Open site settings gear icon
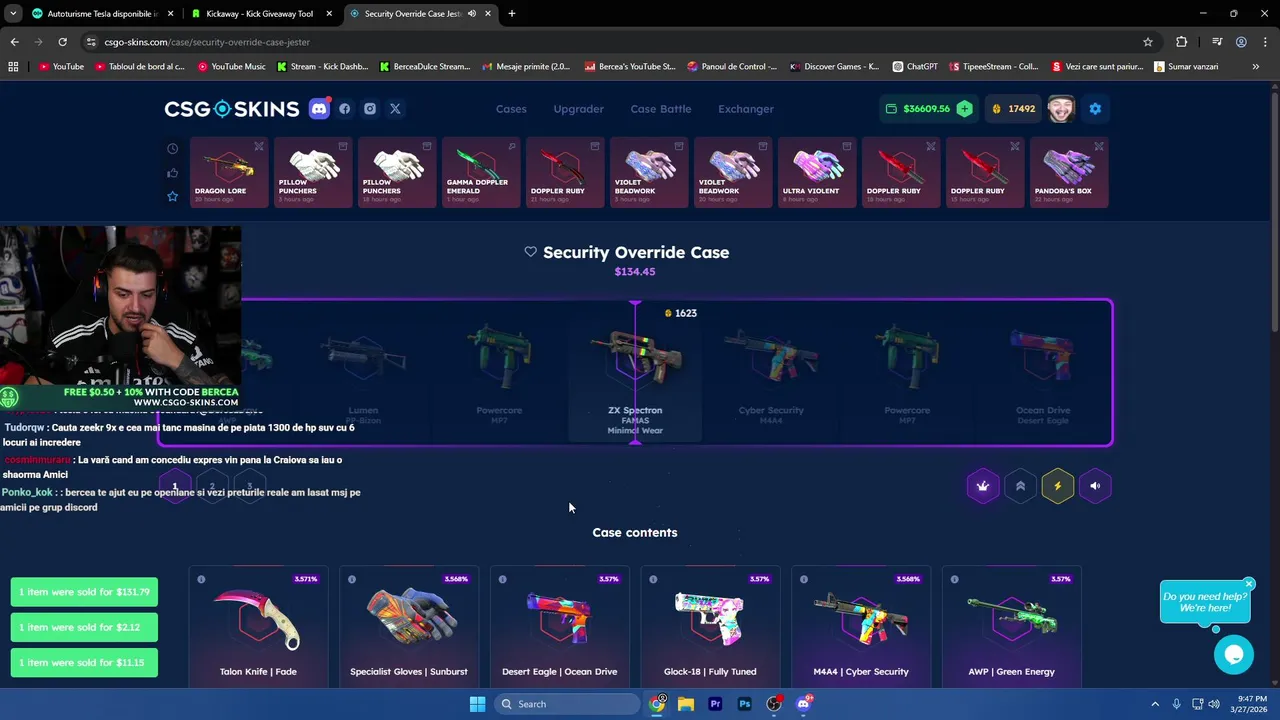 point(1095,109)
